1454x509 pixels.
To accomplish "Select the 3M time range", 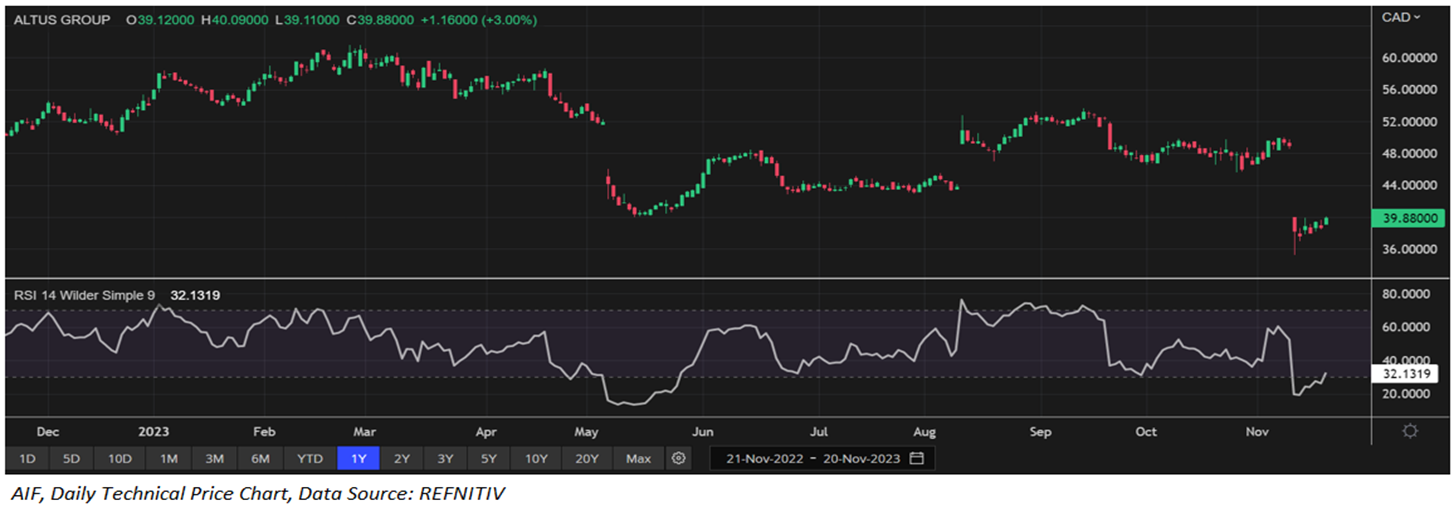I will tap(214, 459).
